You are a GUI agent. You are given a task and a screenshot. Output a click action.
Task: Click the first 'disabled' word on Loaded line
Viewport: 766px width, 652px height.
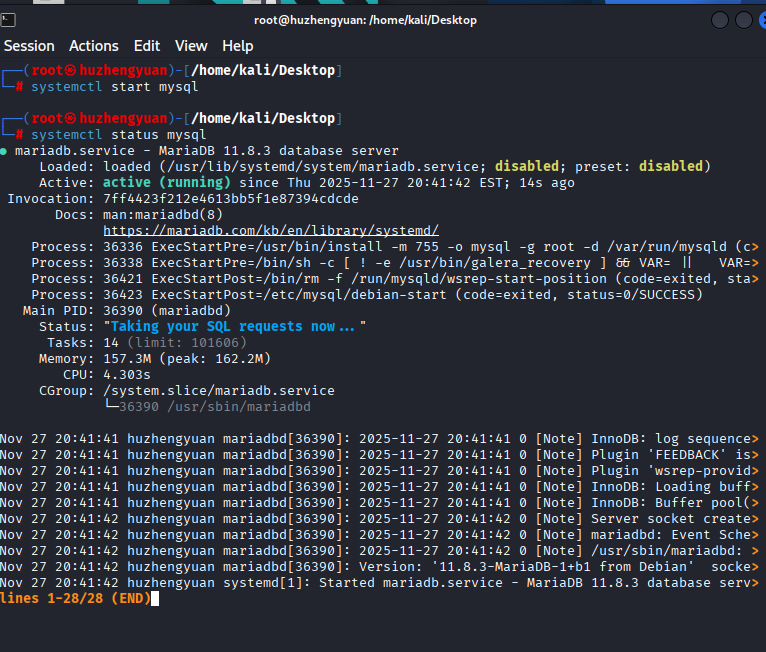(527, 167)
